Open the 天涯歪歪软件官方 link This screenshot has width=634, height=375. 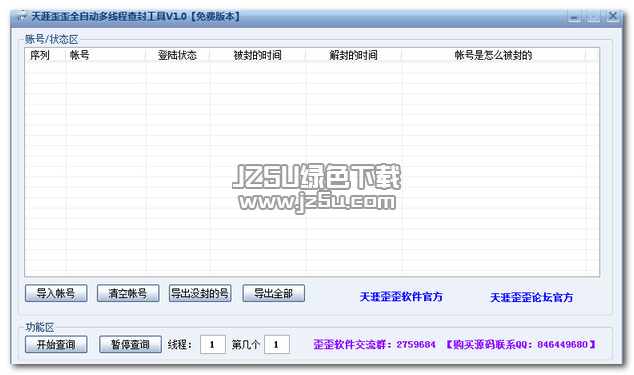[x=401, y=297]
